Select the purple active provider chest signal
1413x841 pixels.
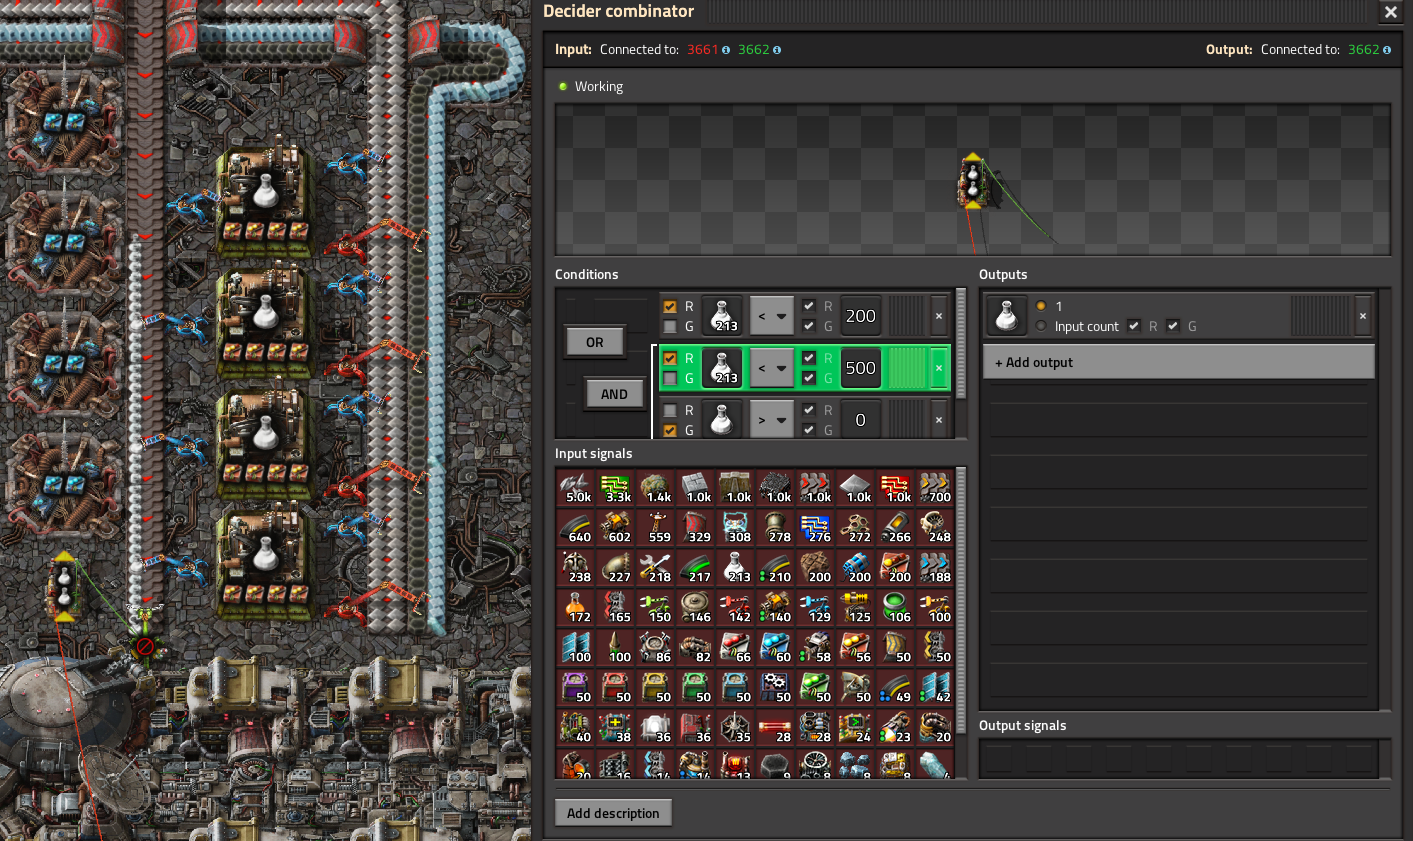tap(576, 688)
